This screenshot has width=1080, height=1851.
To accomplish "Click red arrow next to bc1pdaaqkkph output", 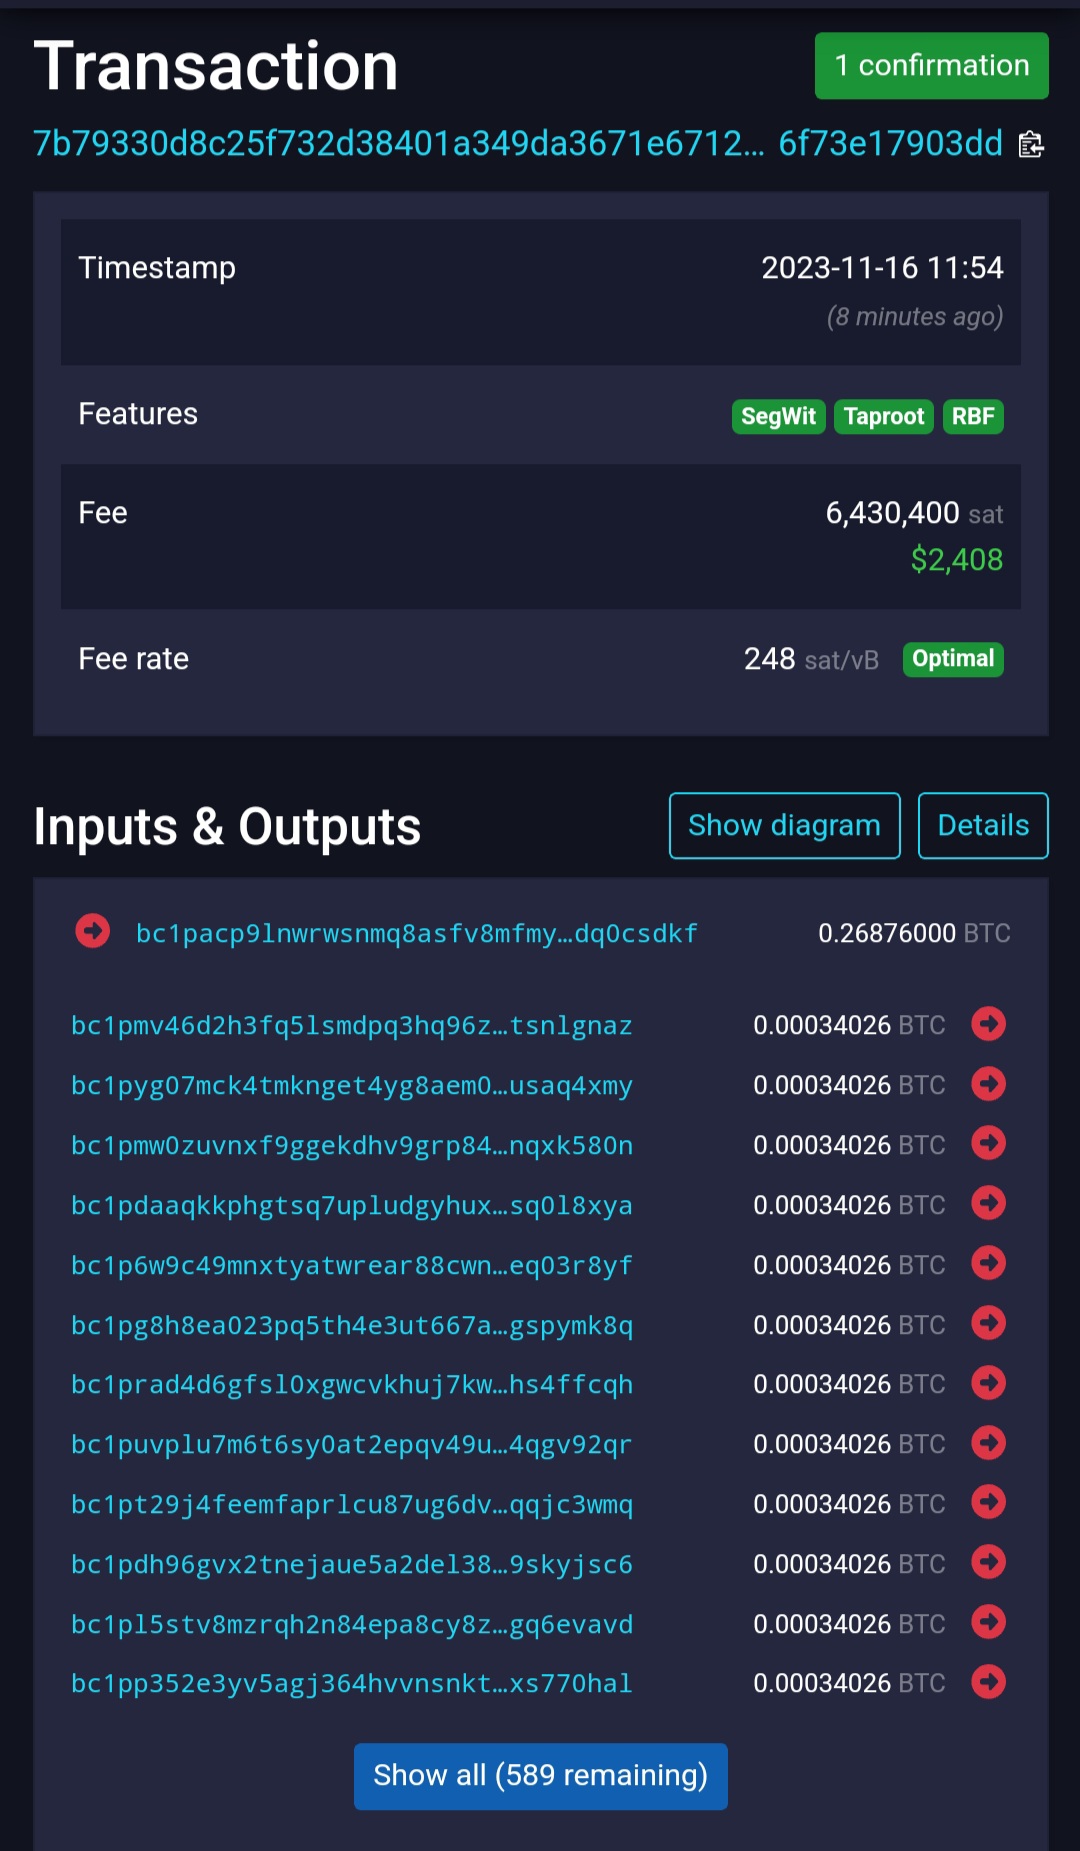I will point(988,1204).
